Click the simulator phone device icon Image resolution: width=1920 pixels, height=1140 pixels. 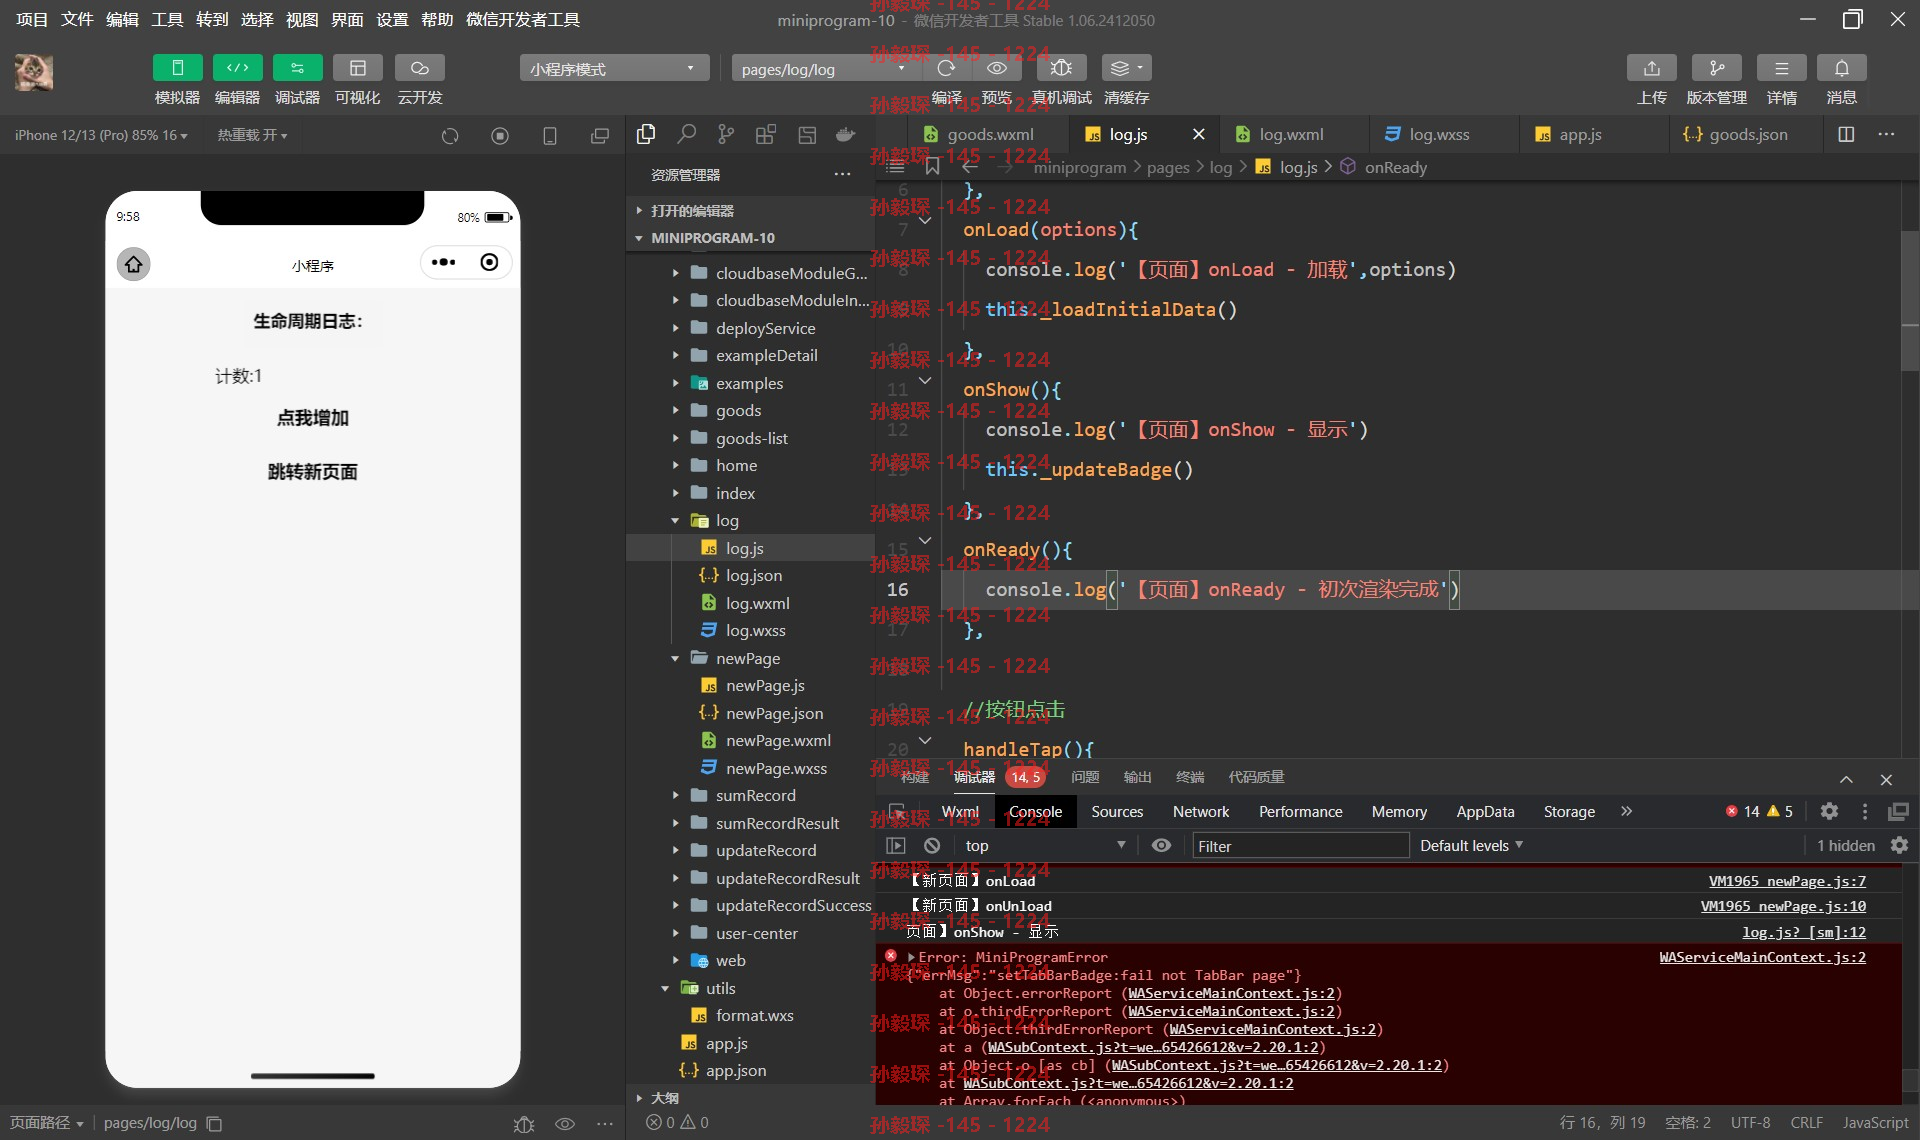pyautogui.click(x=550, y=135)
